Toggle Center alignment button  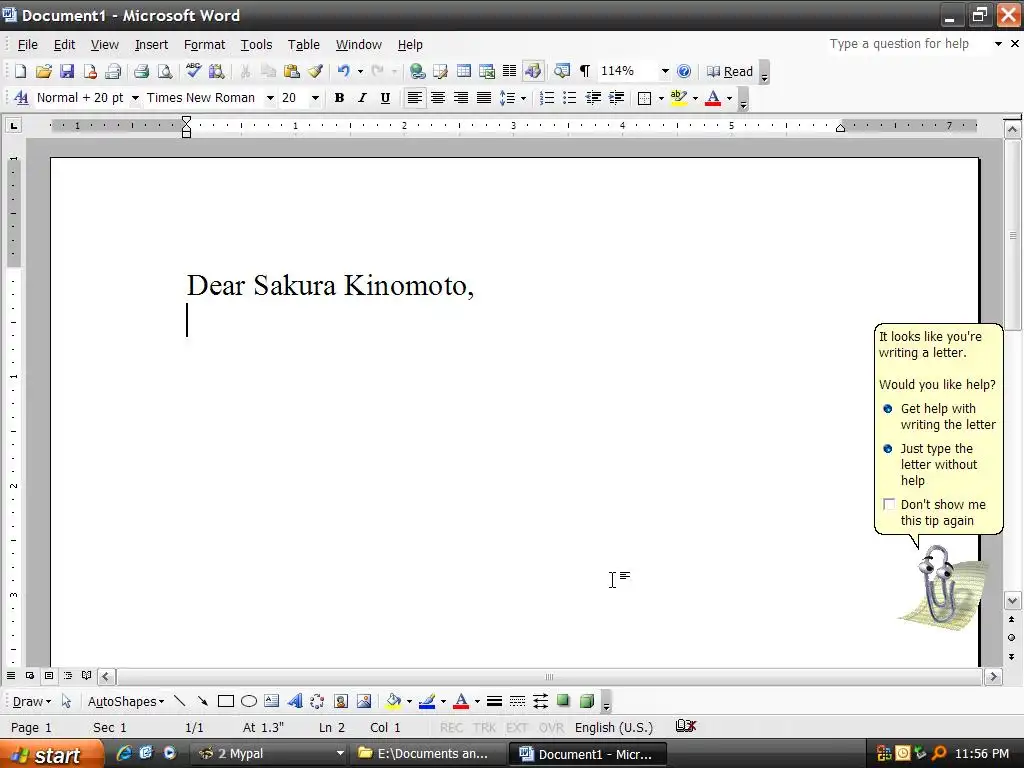click(x=438, y=98)
